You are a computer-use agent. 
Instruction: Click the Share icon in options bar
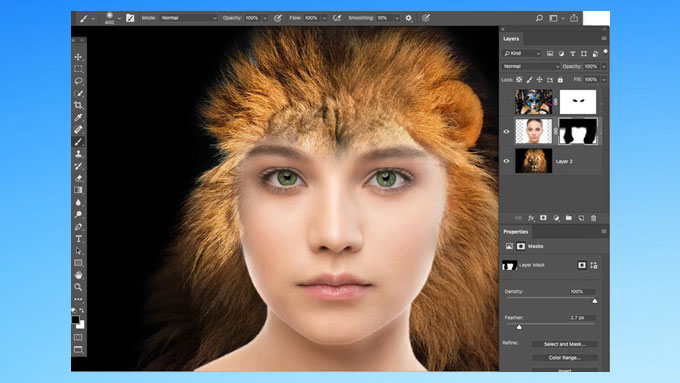pyautogui.click(x=574, y=18)
